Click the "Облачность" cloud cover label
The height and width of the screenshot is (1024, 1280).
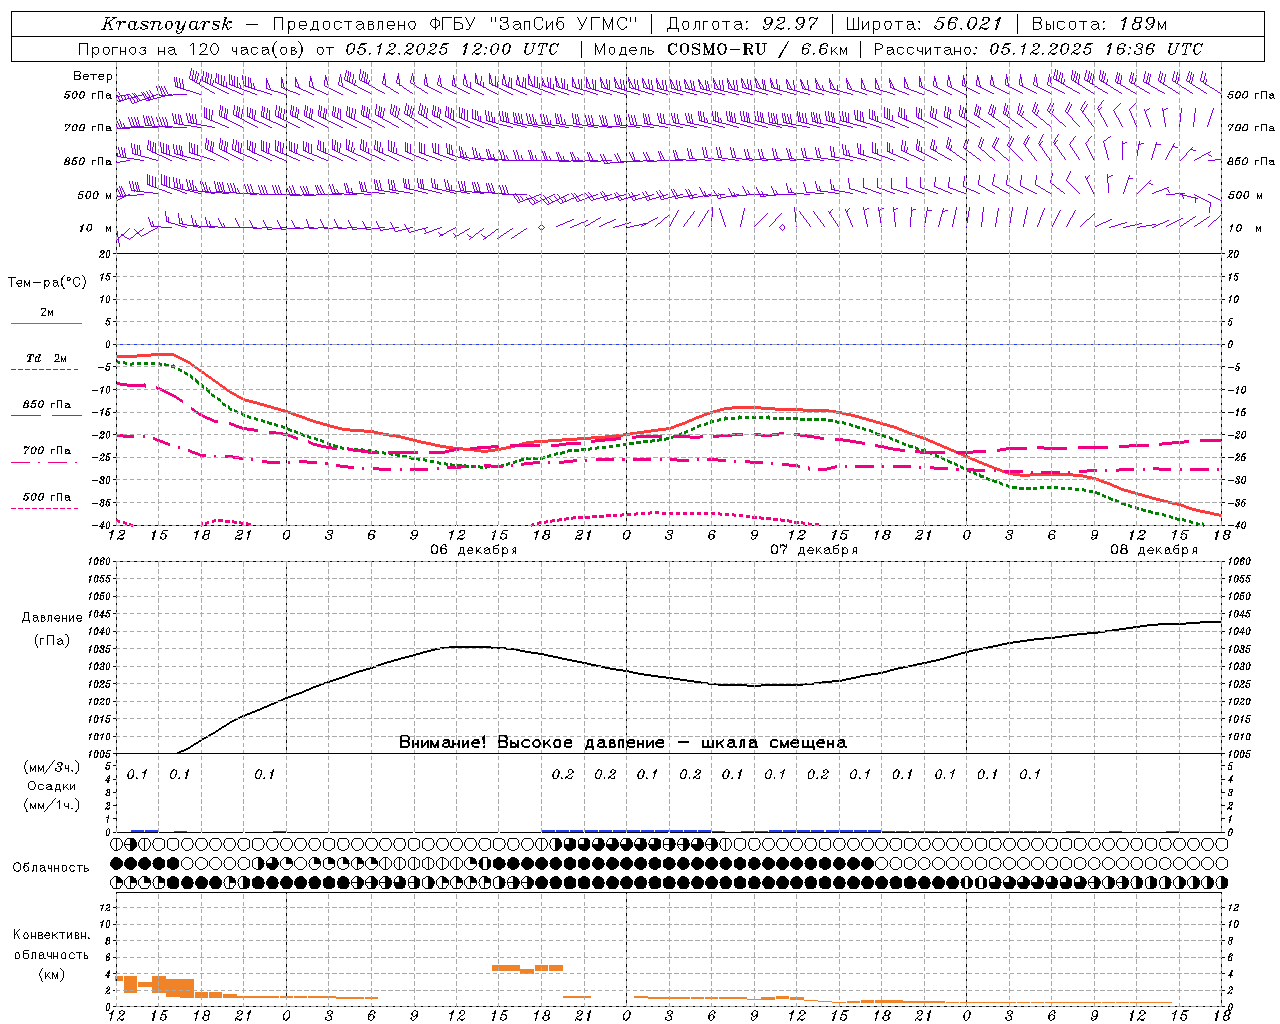click(51, 868)
